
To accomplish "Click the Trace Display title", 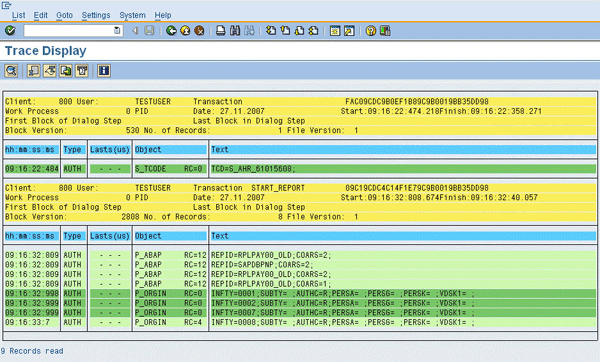I will pyautogui.click(x=46, y=51).
